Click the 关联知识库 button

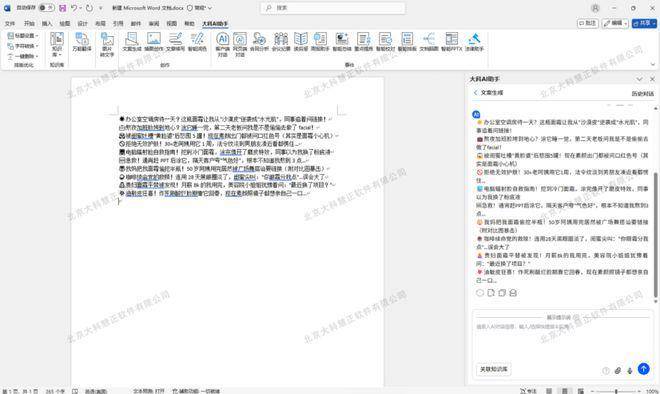pyautogui.click(x=494, y=369)
